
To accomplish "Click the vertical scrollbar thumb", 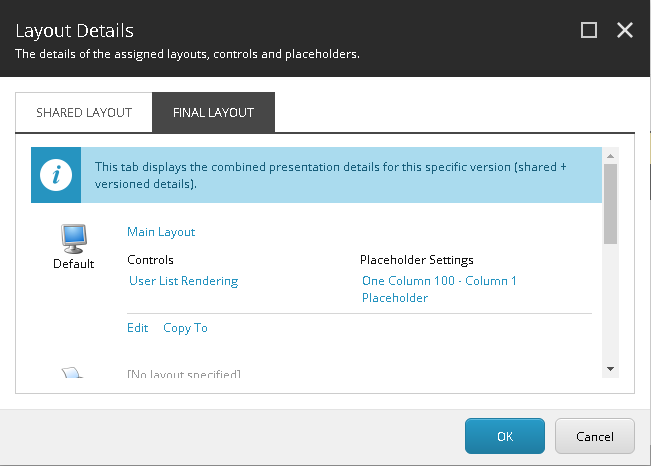I will tap(610, 203).
